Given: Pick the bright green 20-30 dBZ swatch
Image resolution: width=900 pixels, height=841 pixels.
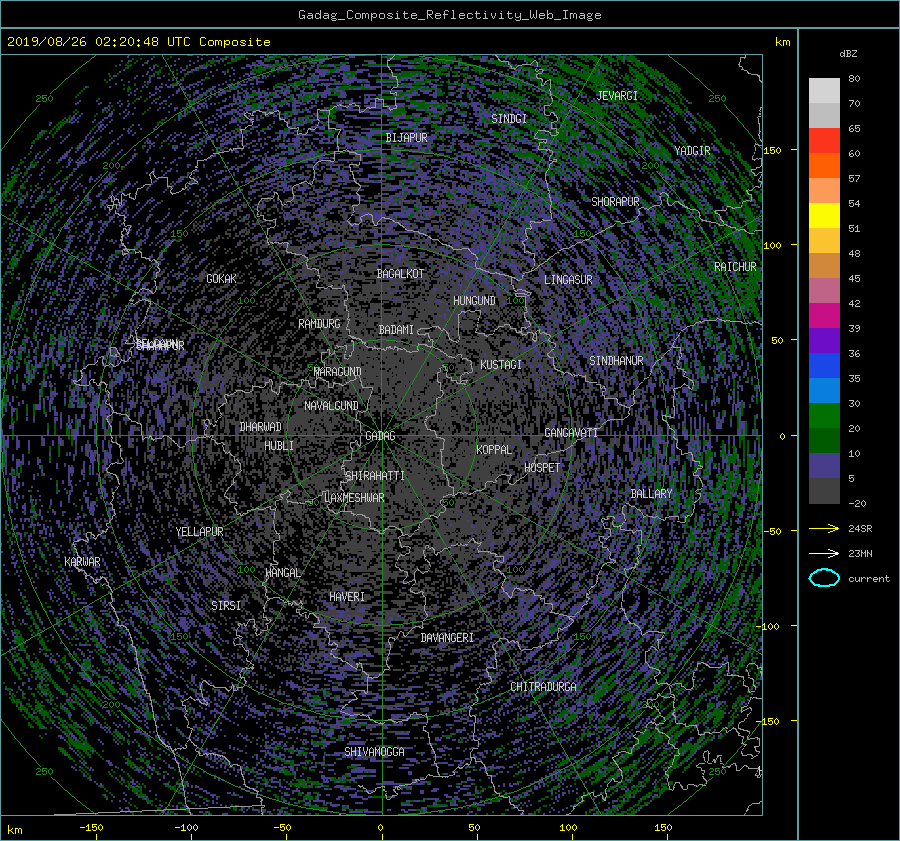Looking at the screenshot, I should (x=824, y=415).
